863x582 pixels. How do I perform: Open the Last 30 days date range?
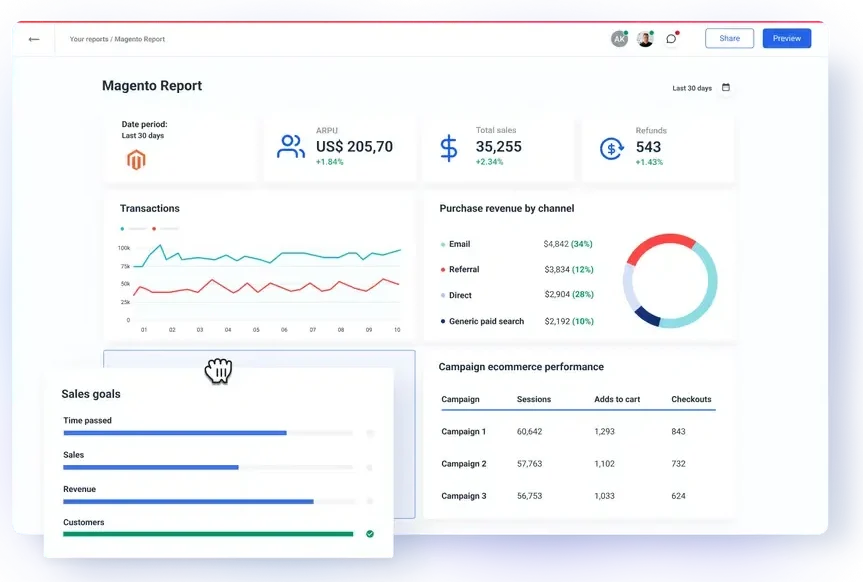coord(692,88)
